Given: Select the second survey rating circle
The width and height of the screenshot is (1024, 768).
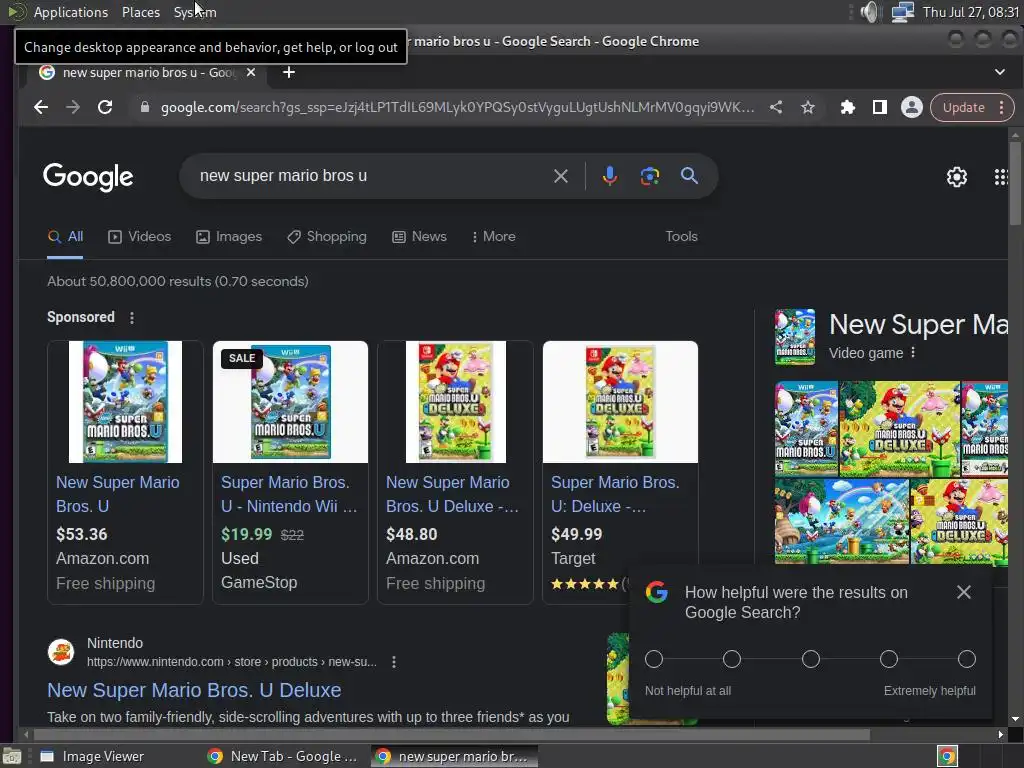Looking at the screenshot, I should (x=732, y=659).
